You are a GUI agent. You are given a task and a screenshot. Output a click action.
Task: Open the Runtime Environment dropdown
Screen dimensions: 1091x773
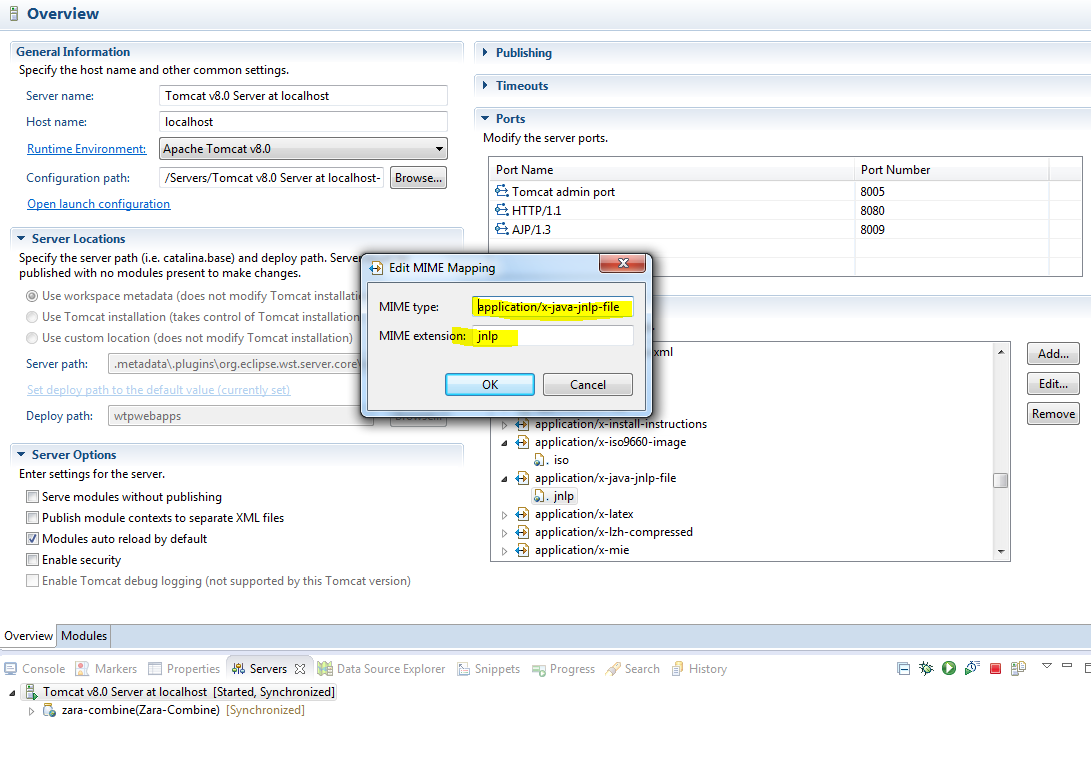click(x=439, y=149)
